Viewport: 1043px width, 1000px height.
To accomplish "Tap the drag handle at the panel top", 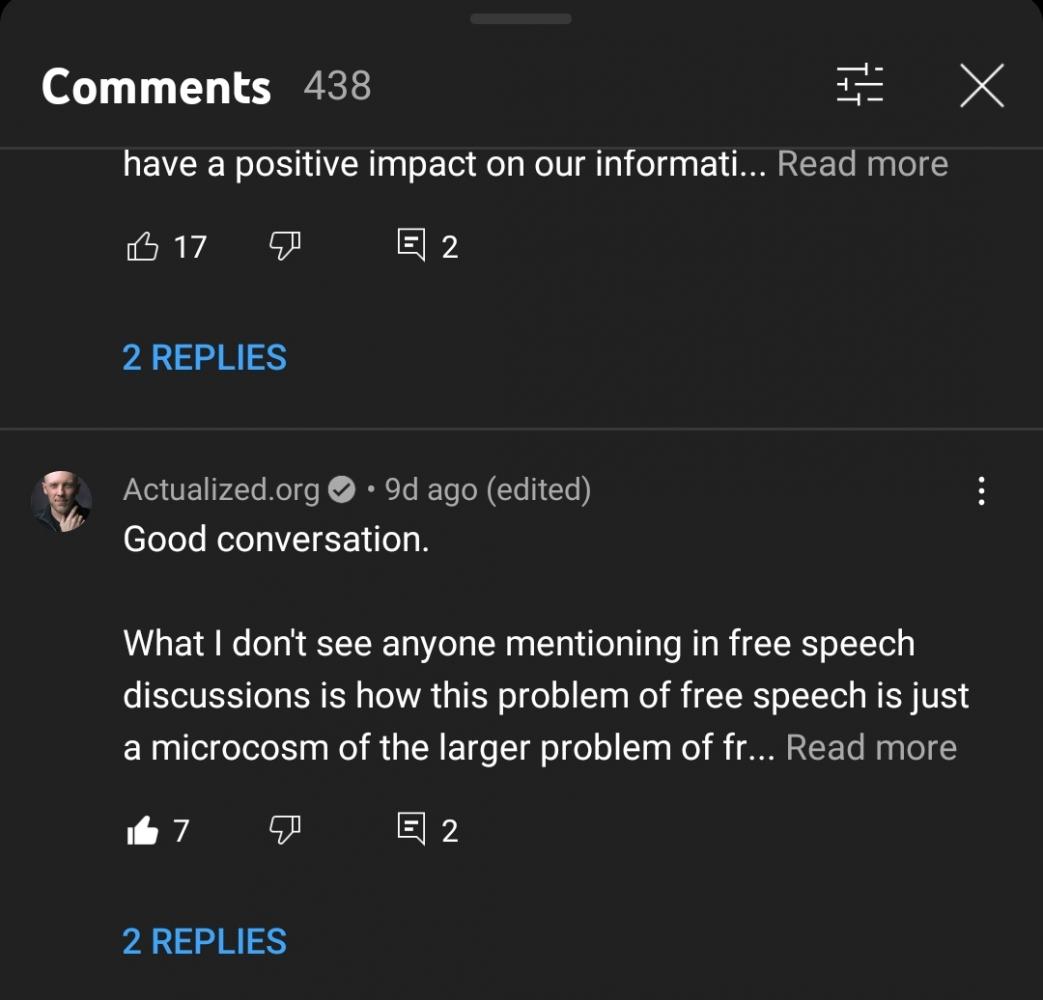I will tap(520, 19).
